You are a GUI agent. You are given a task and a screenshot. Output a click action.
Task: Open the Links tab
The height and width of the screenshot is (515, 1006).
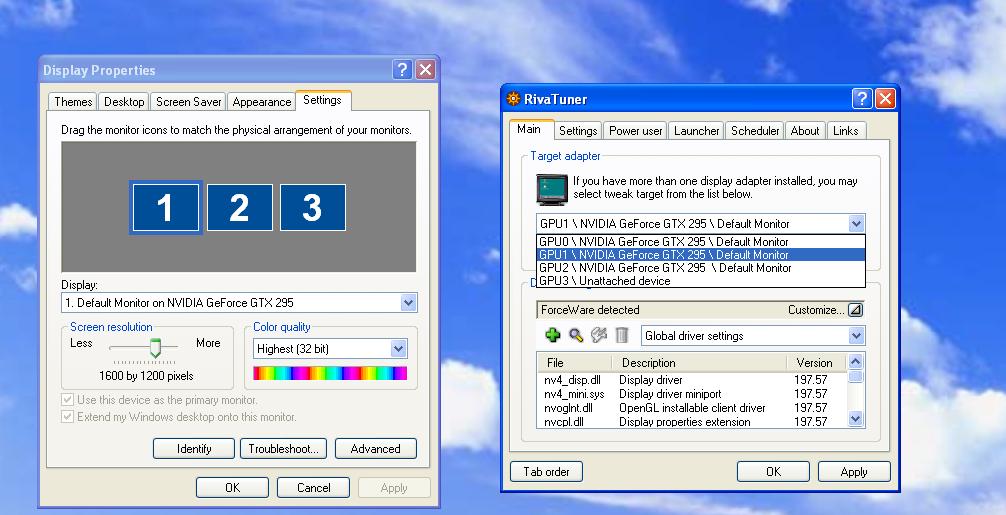846,131
